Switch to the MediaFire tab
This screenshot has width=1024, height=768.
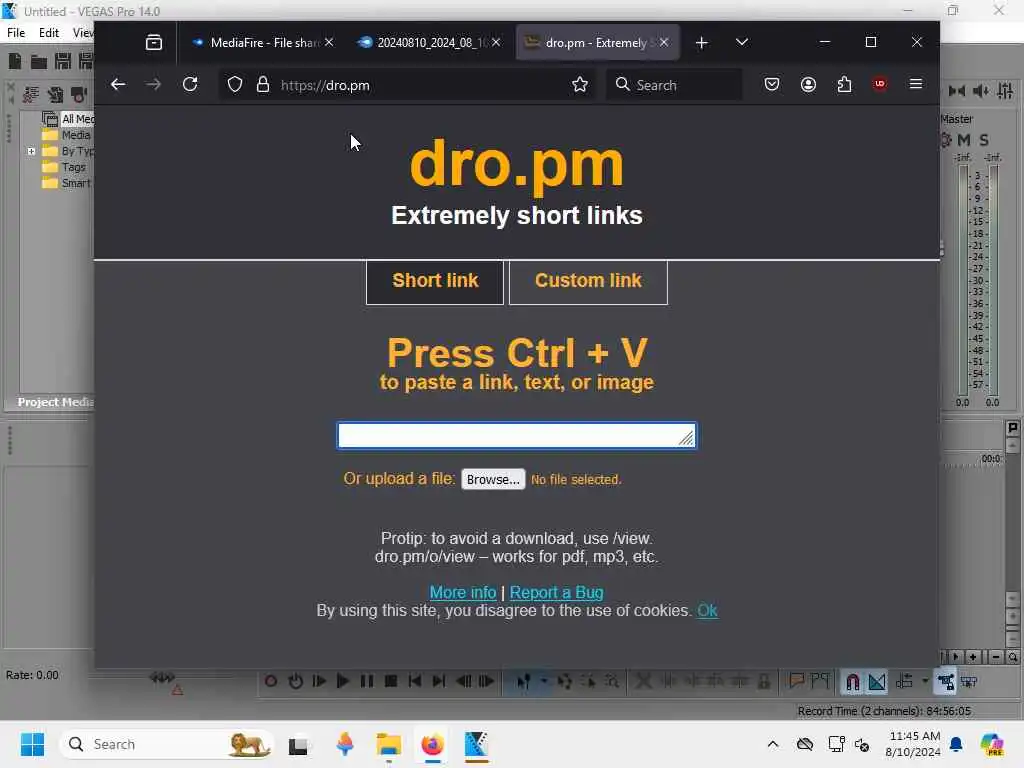256,42
